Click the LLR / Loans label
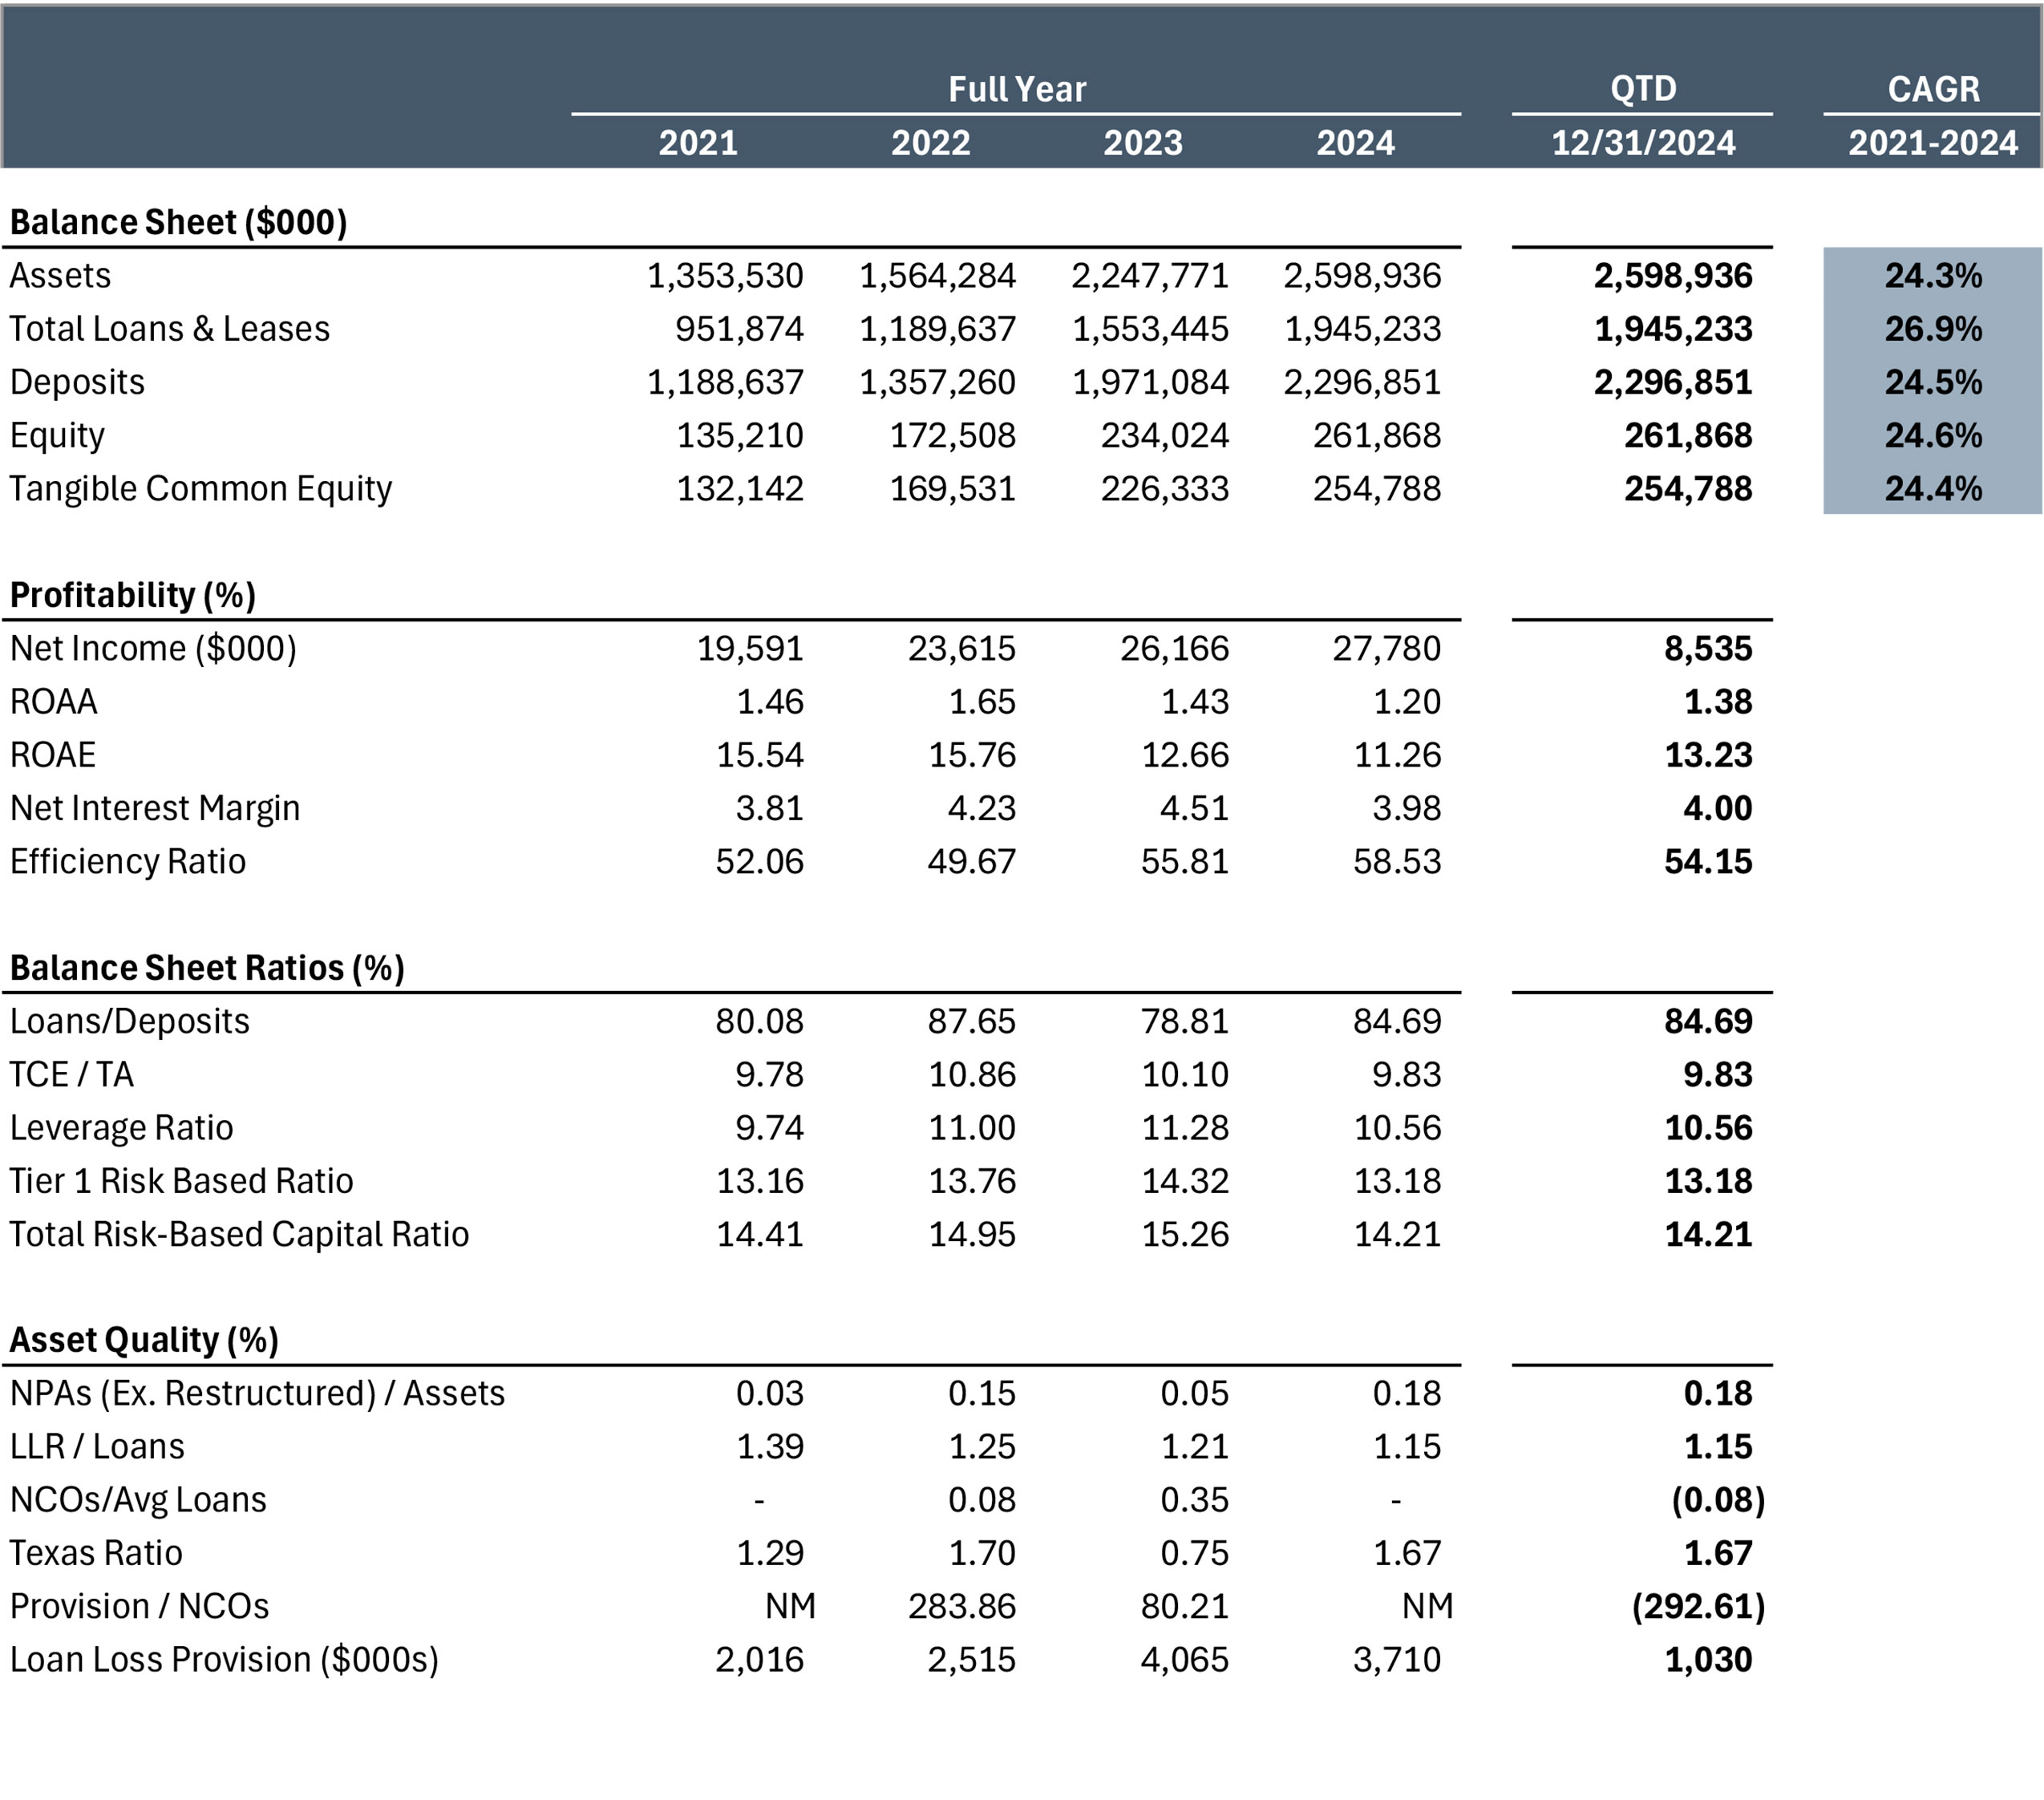This screenshot has width=2044, height=1800. click(97, 1446)
